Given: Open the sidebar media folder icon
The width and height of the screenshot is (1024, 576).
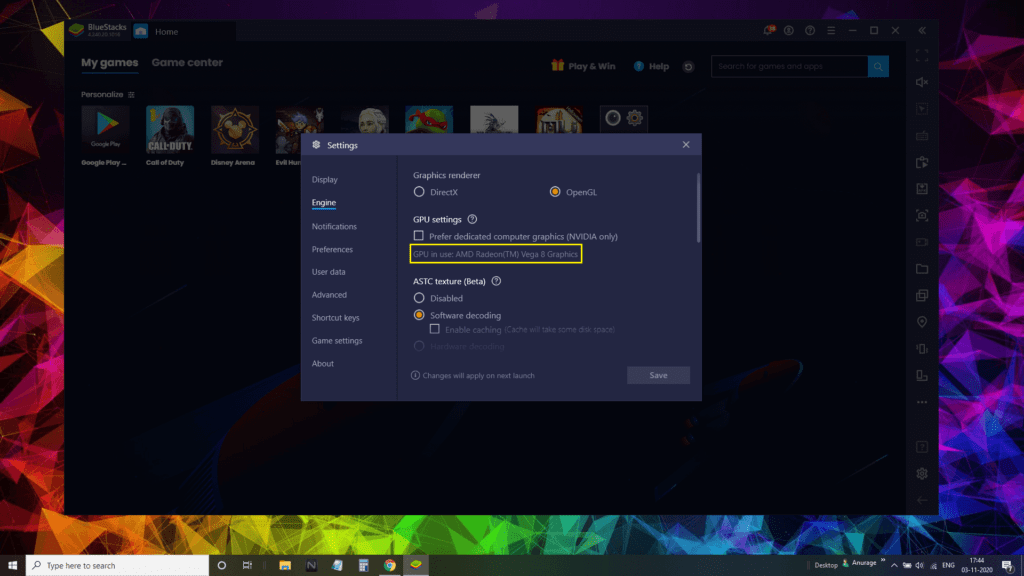Looking at the screenshot, I should pyautogui.click(x=922, y=269).
